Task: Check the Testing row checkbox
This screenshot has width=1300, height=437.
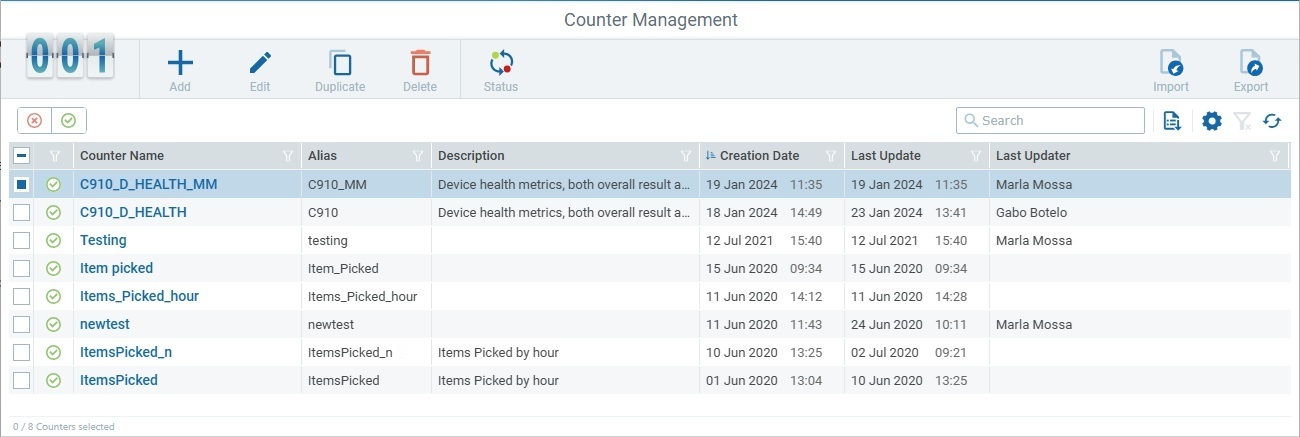Action: coord(22,240)
